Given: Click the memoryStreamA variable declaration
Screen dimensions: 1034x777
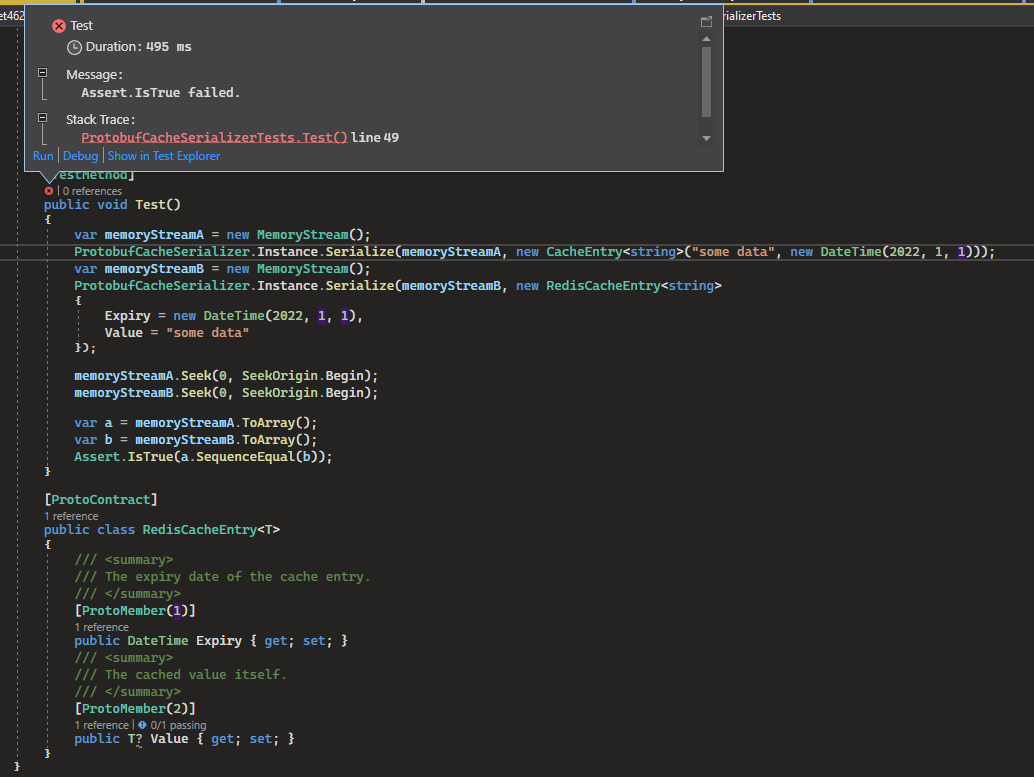Looking at the screenshot, I should [154, 235].
